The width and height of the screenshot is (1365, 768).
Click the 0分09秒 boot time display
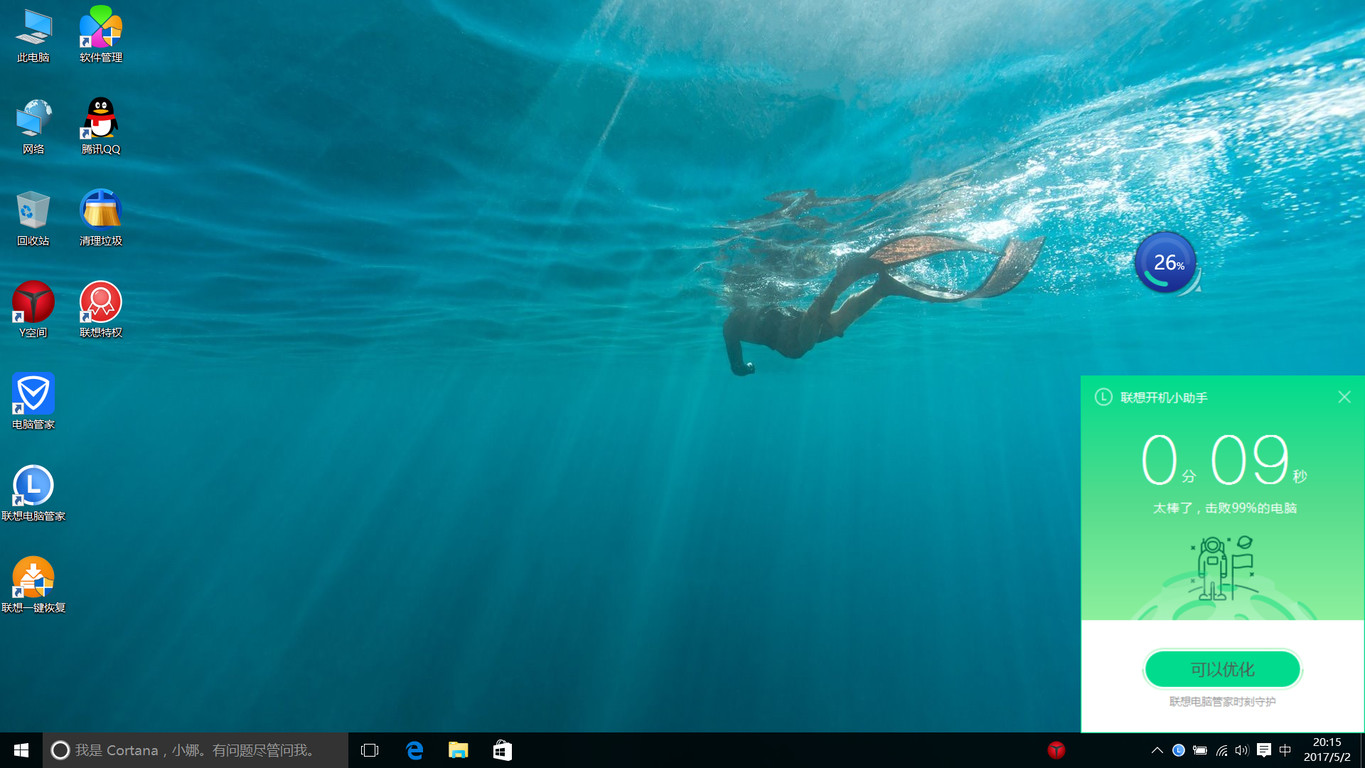(x=1224, y=460)
